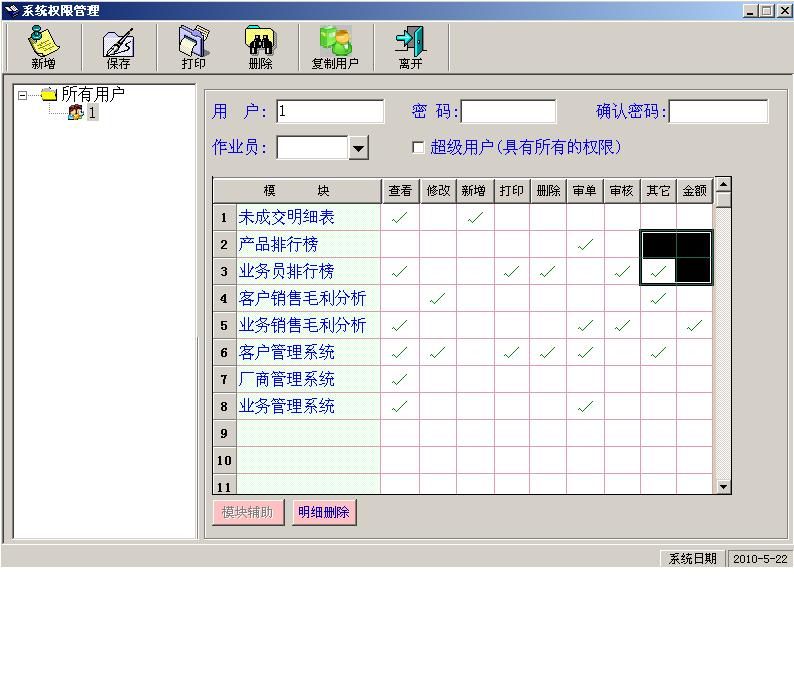Focus the 用户 input field
This screenshot has width=794, height=683.
(330, 111)
